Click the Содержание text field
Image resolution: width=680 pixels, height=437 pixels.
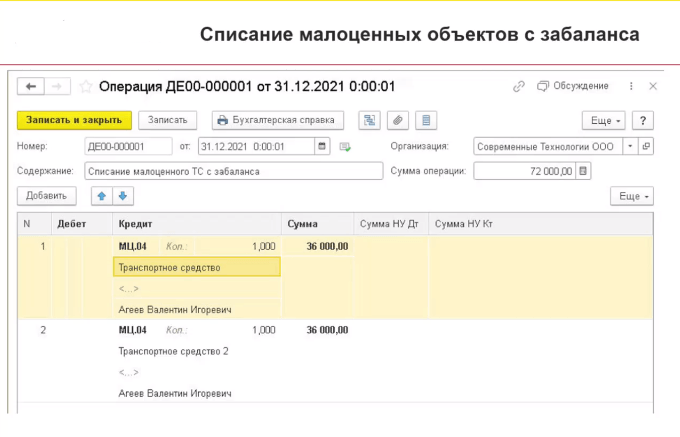pyautogui.click(x=232, y=171)
